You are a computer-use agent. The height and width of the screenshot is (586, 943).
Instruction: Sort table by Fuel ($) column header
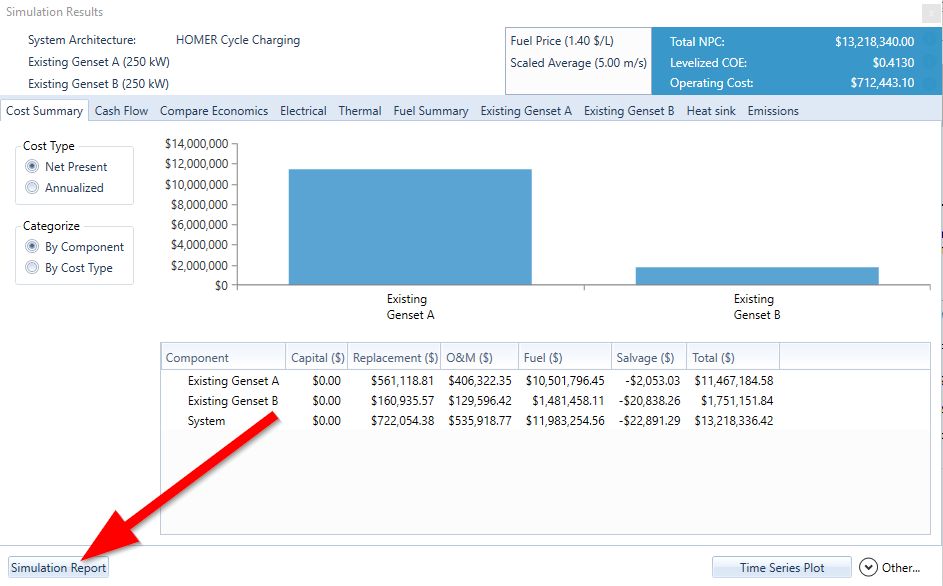[x=565, y=358]
